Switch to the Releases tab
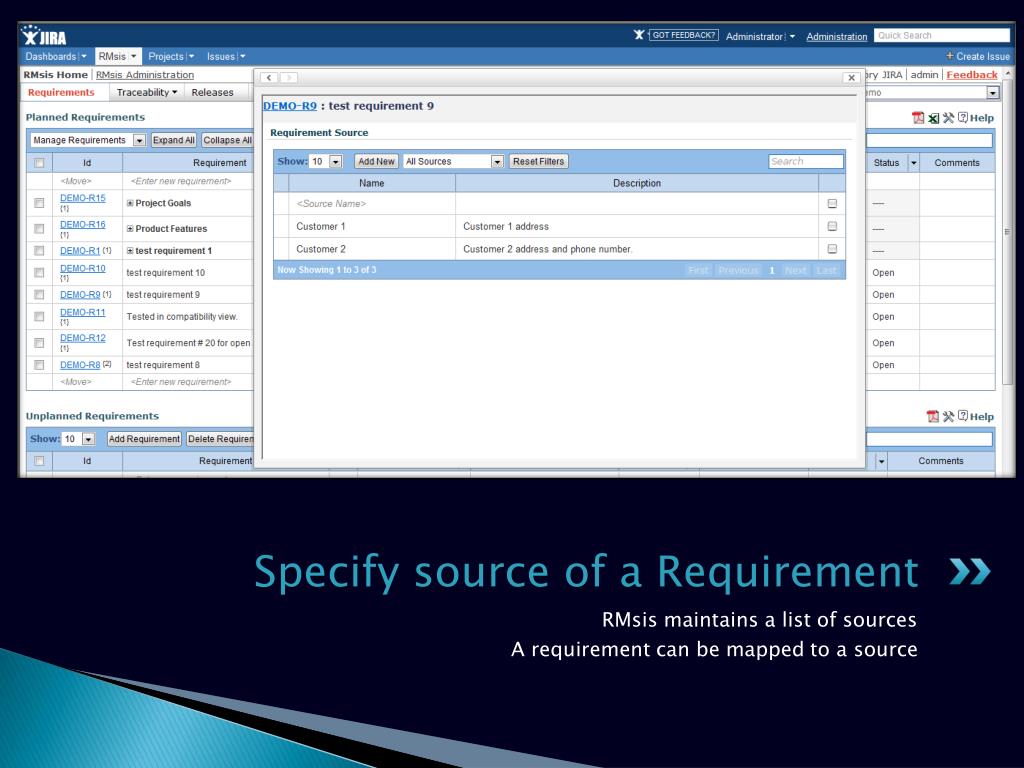Screen dimensions: 1024x768 212,92
